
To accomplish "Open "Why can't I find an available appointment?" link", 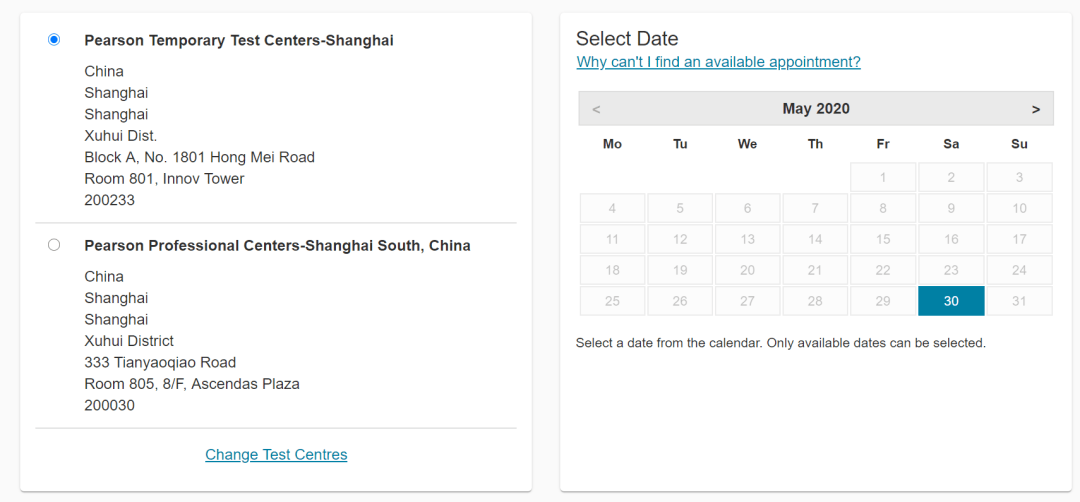I will click(718, 62).
